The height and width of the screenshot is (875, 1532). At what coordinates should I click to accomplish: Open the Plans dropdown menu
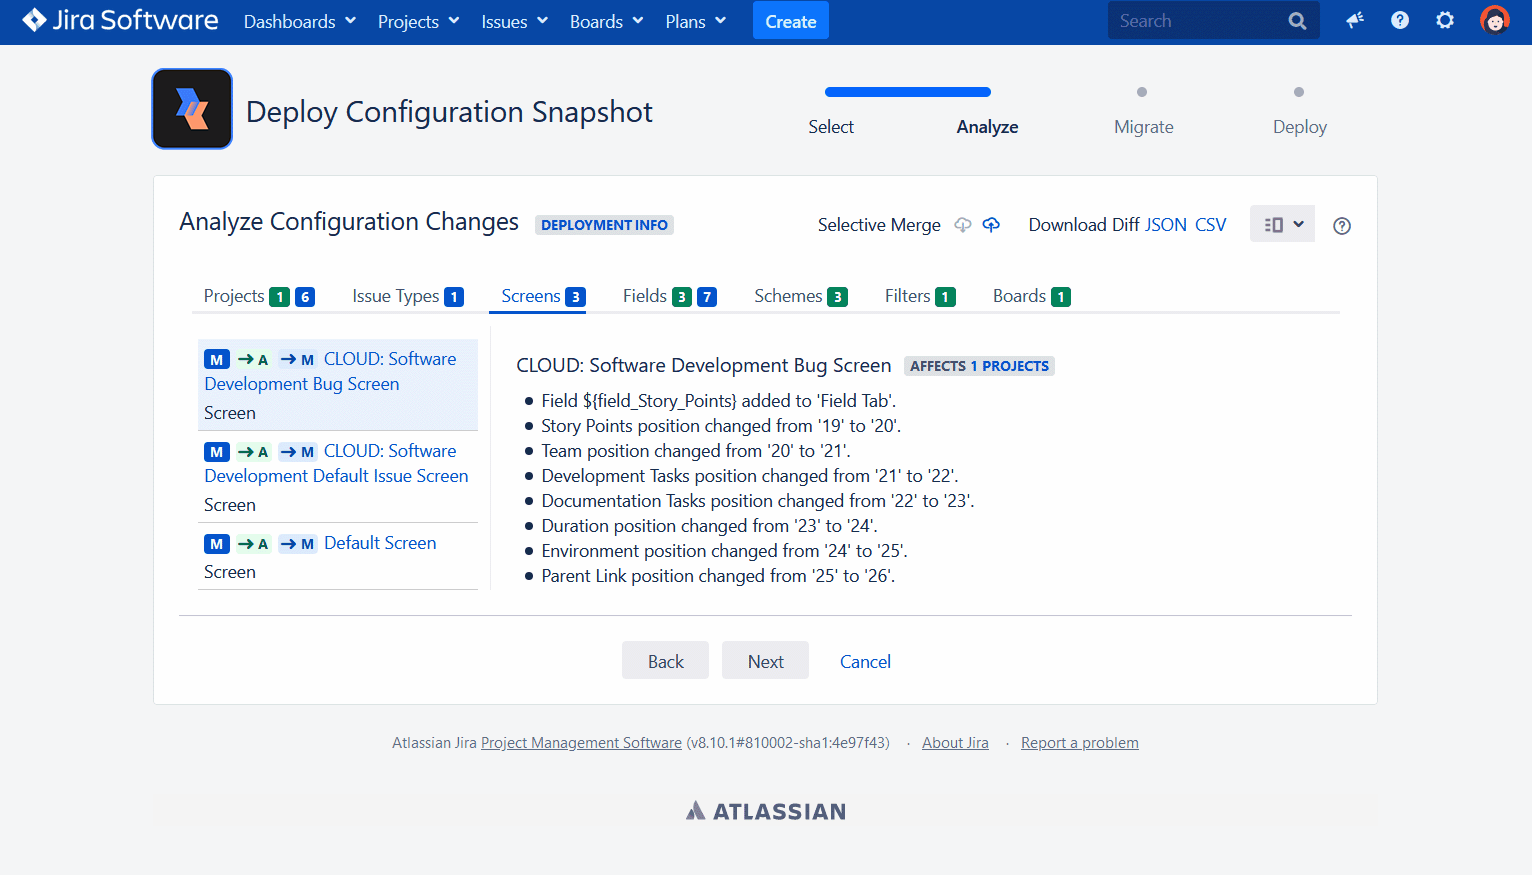(x=696, y=21)
